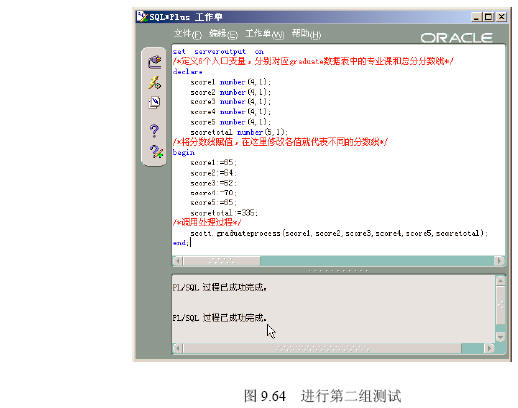Click the output pane horizontal scroll right arrow
The width and height of the screenshot is (518, 408).
pyautogui.click(x=489, y=348)
